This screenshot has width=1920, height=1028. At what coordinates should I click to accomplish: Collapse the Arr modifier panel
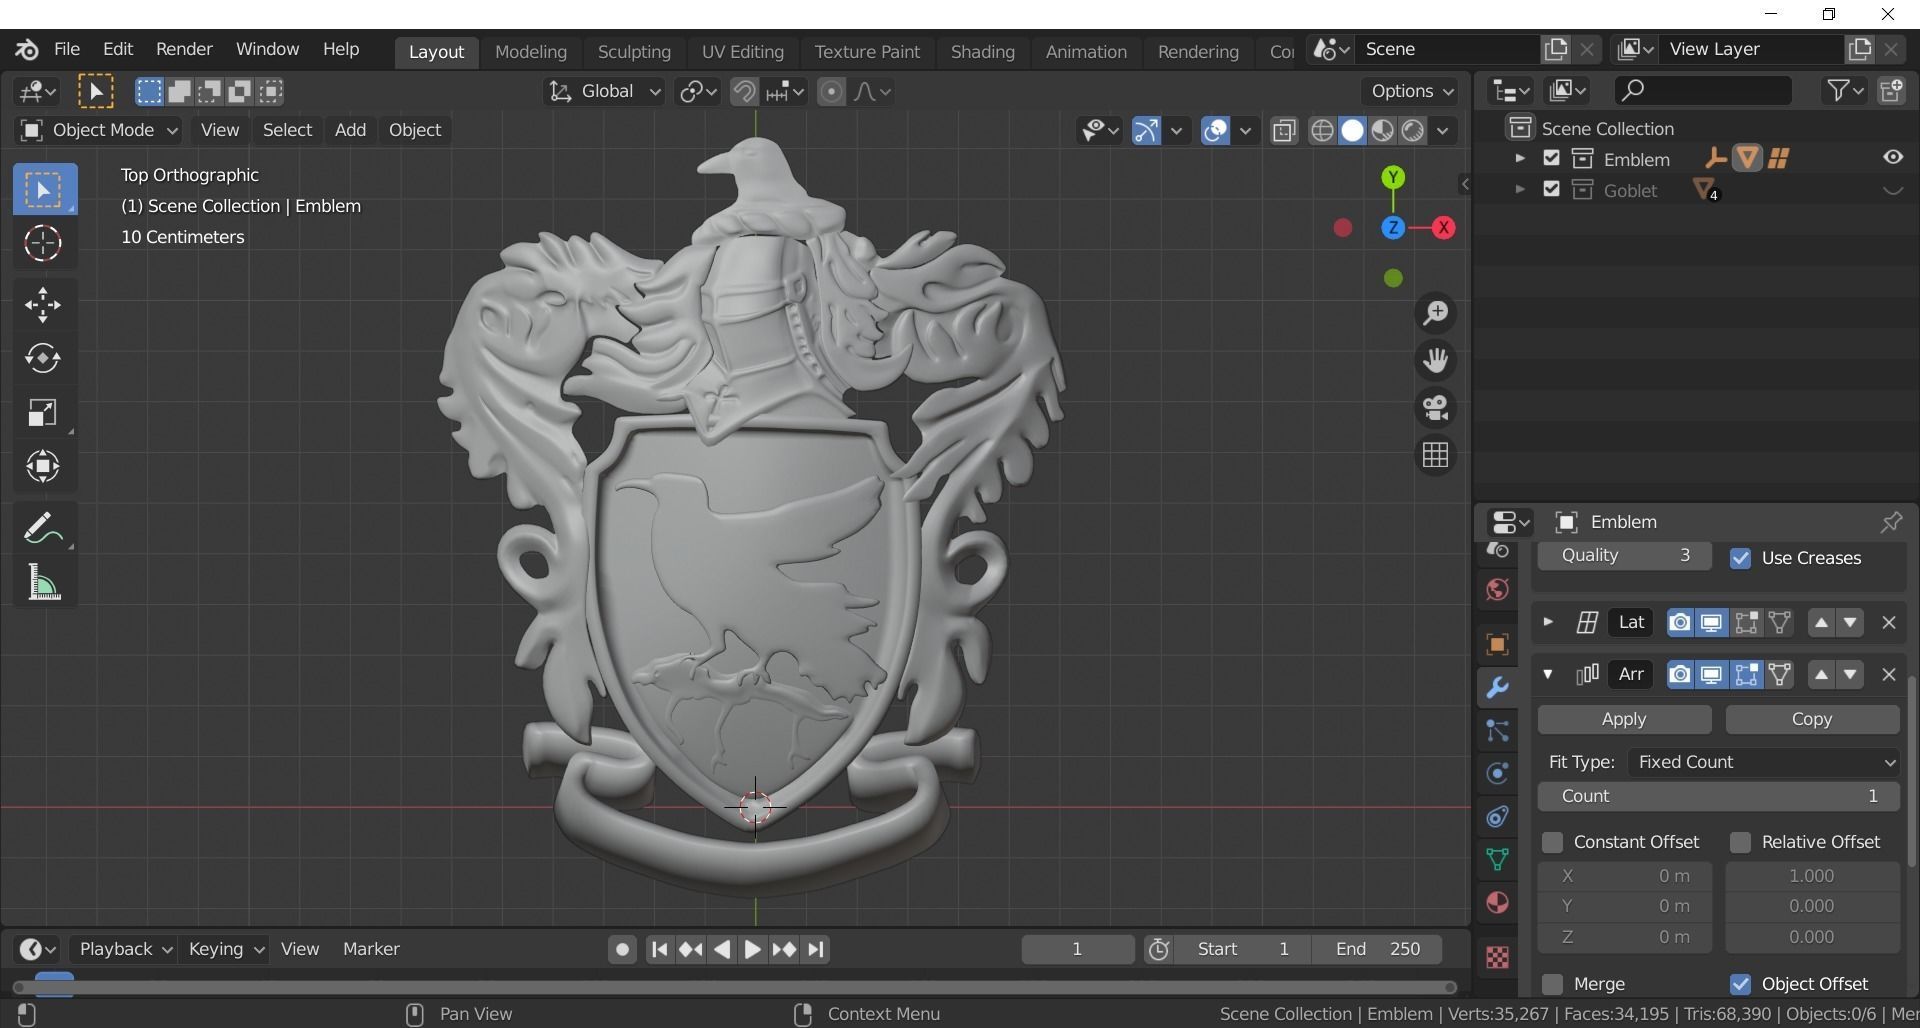click(x=1548, y=674)
